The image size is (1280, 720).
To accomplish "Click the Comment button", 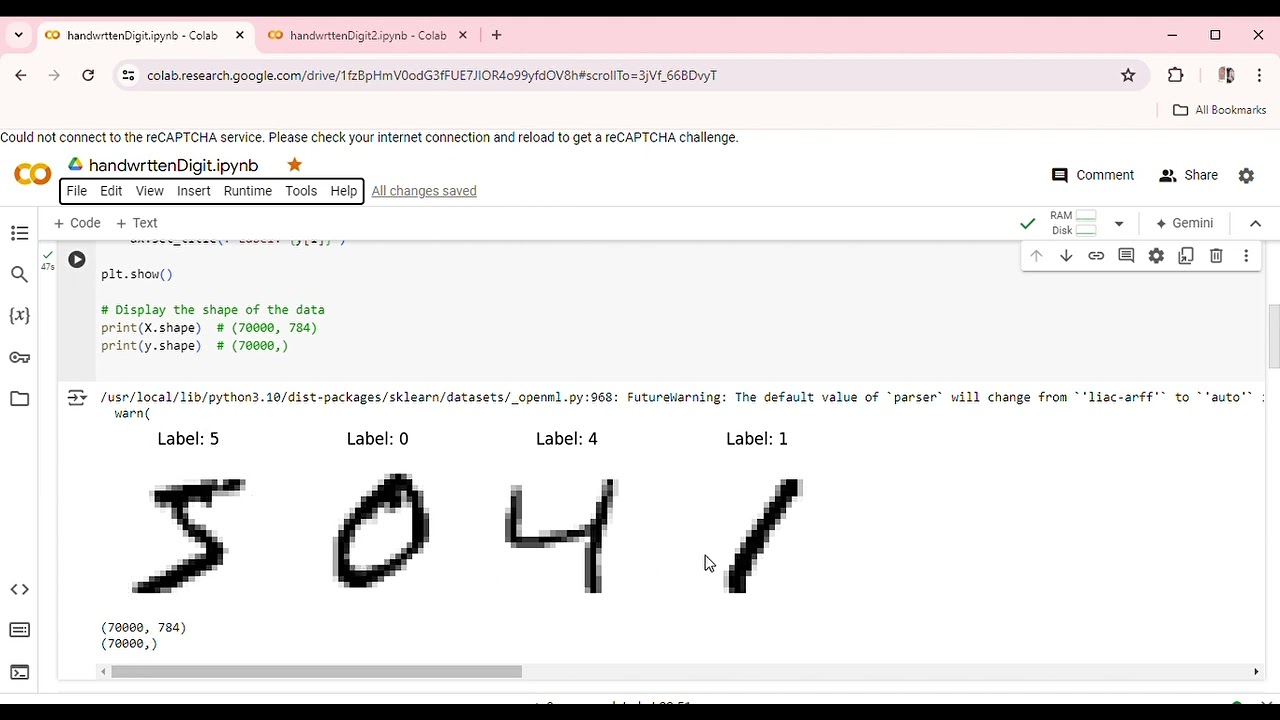I will click(1093, 175).
